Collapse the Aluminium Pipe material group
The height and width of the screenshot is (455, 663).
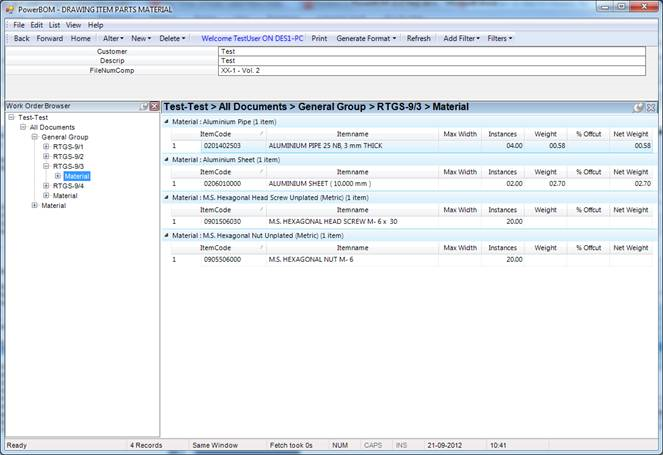[x=167, y=121]
